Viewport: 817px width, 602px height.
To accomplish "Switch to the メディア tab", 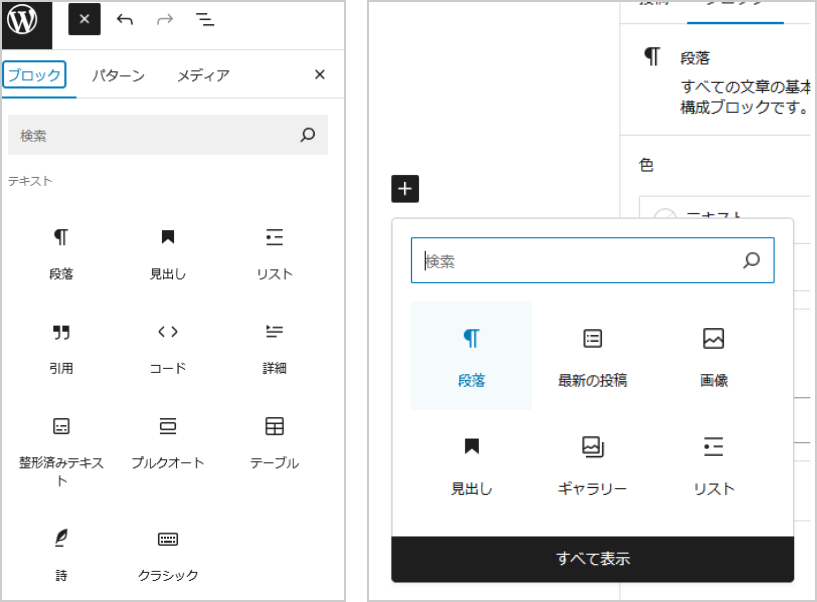I will pos(203,76).
